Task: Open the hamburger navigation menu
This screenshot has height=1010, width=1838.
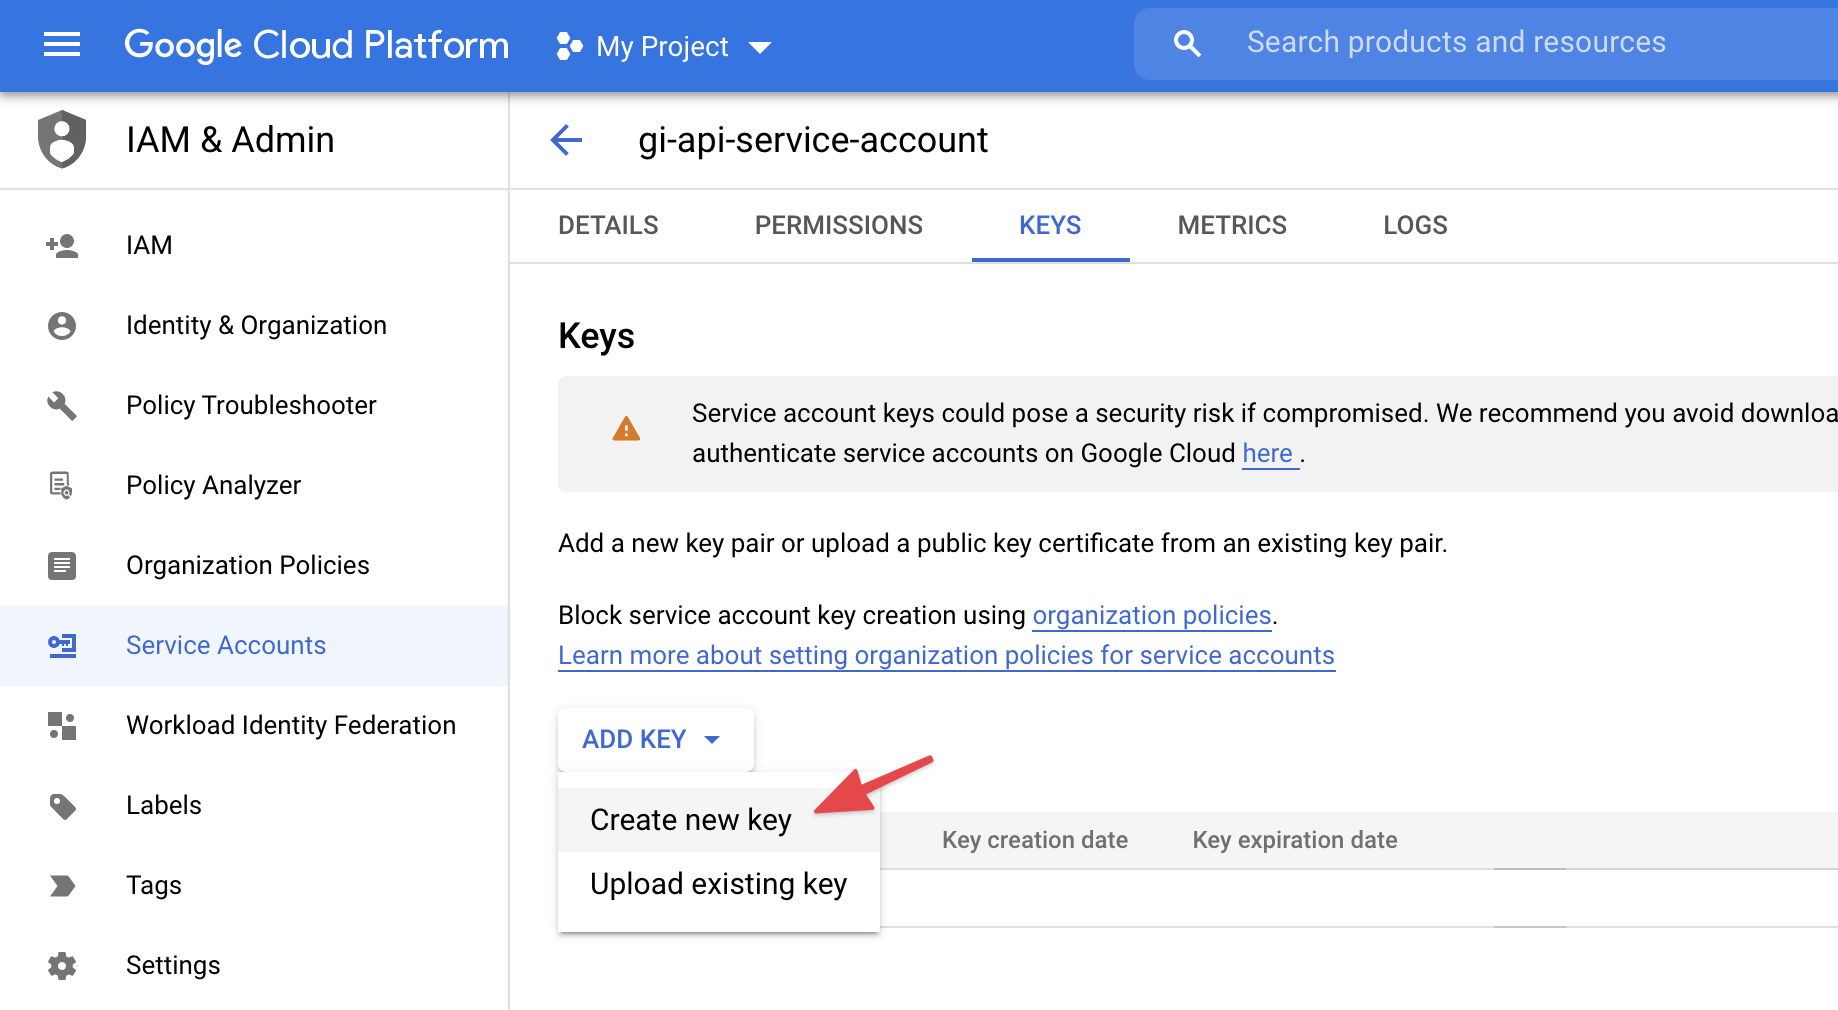Action: (62, 44)
